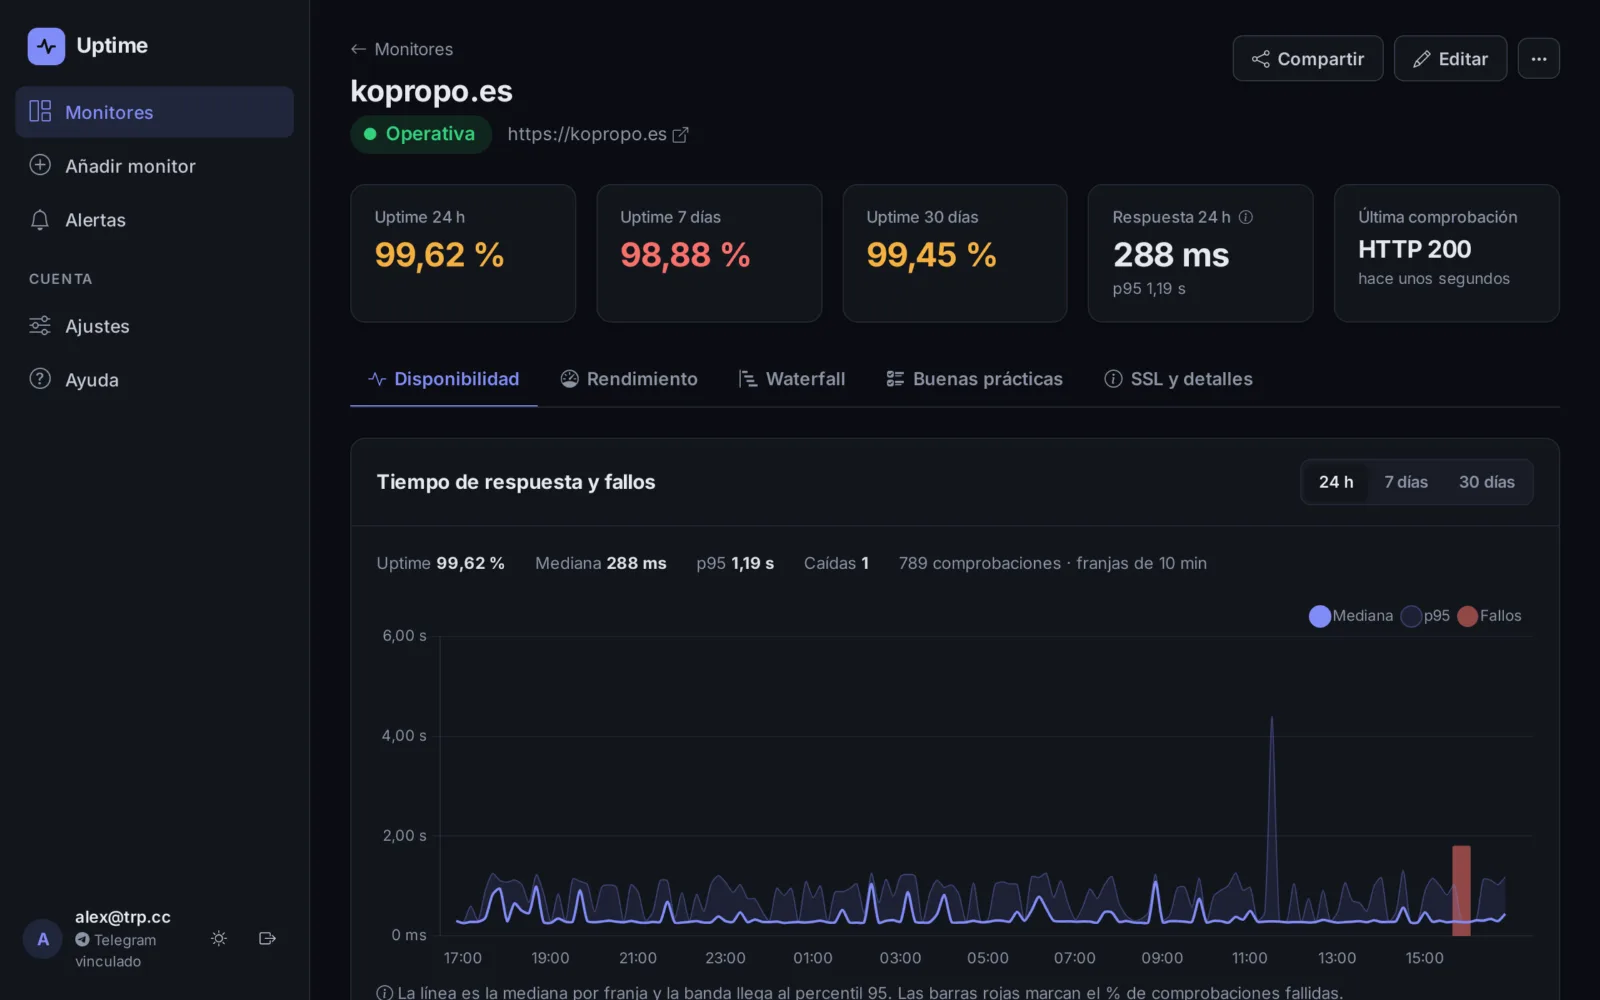The image size is (1600, 1000).
Task: Switch to the Rendimiento tab
Action: (629, 379)
